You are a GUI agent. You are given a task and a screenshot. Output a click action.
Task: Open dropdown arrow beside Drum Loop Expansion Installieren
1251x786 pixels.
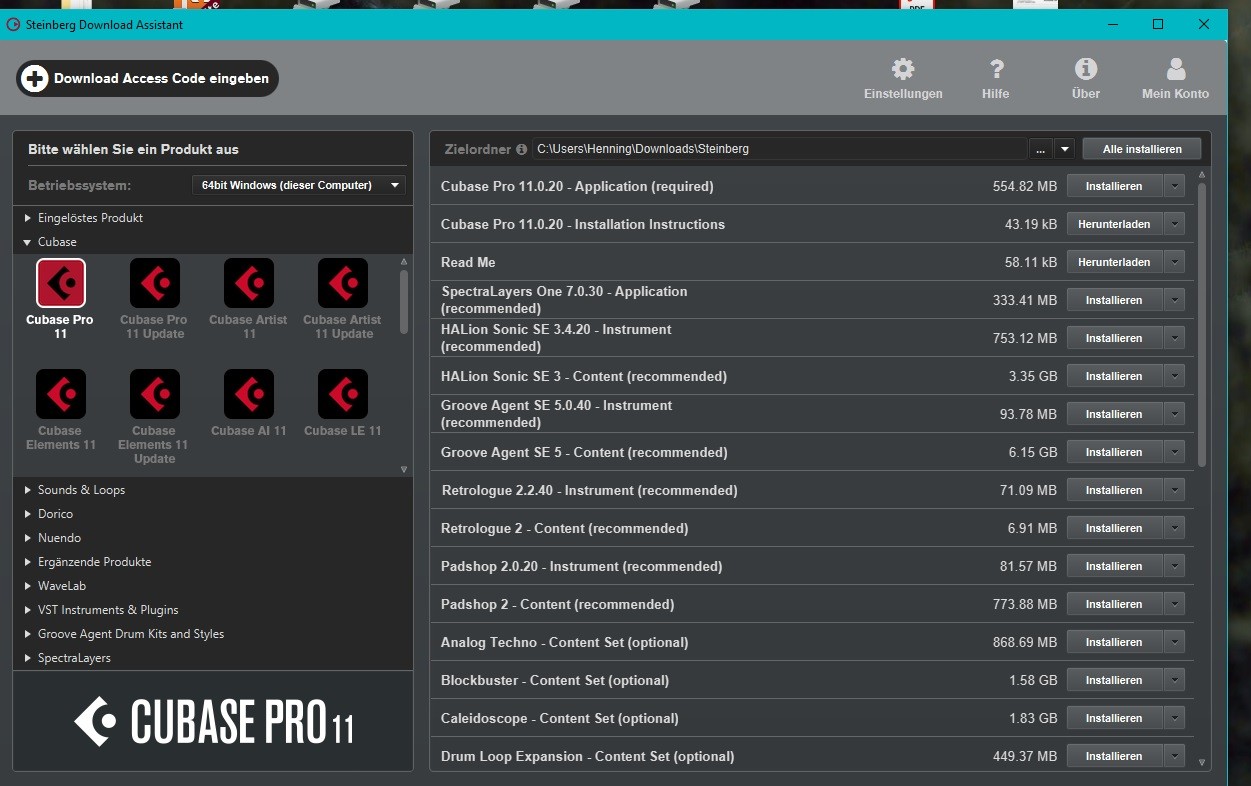pyautogui.click(x=1174, y=756)
